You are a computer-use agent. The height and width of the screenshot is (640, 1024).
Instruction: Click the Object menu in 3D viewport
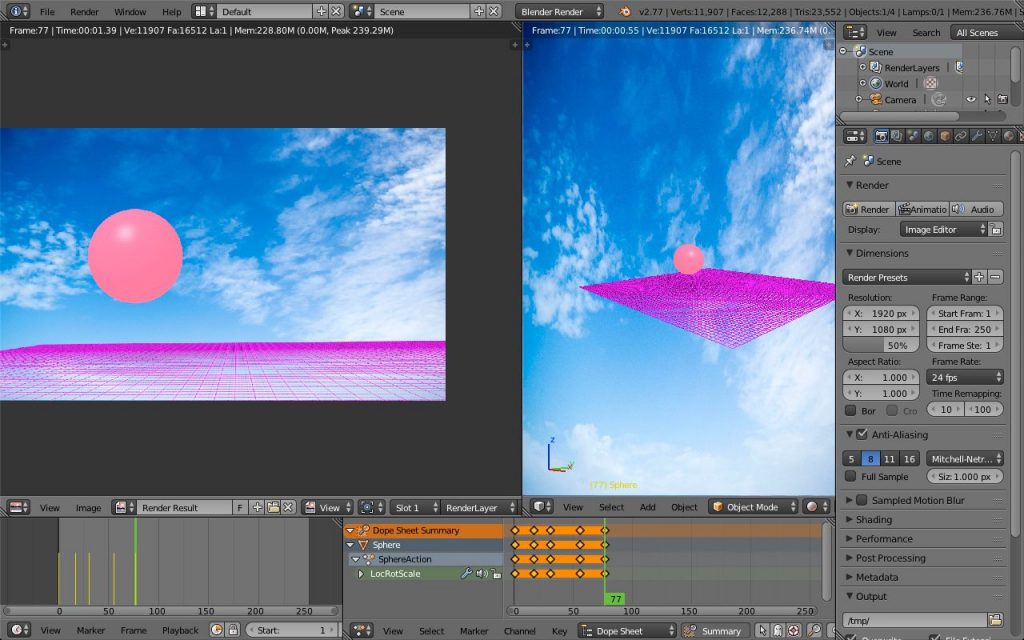pos(685,507)
